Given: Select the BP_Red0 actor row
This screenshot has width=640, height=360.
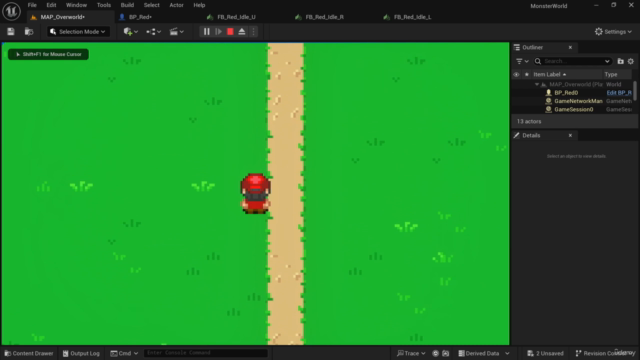Looking at the screenshot, I should [572, 93].
